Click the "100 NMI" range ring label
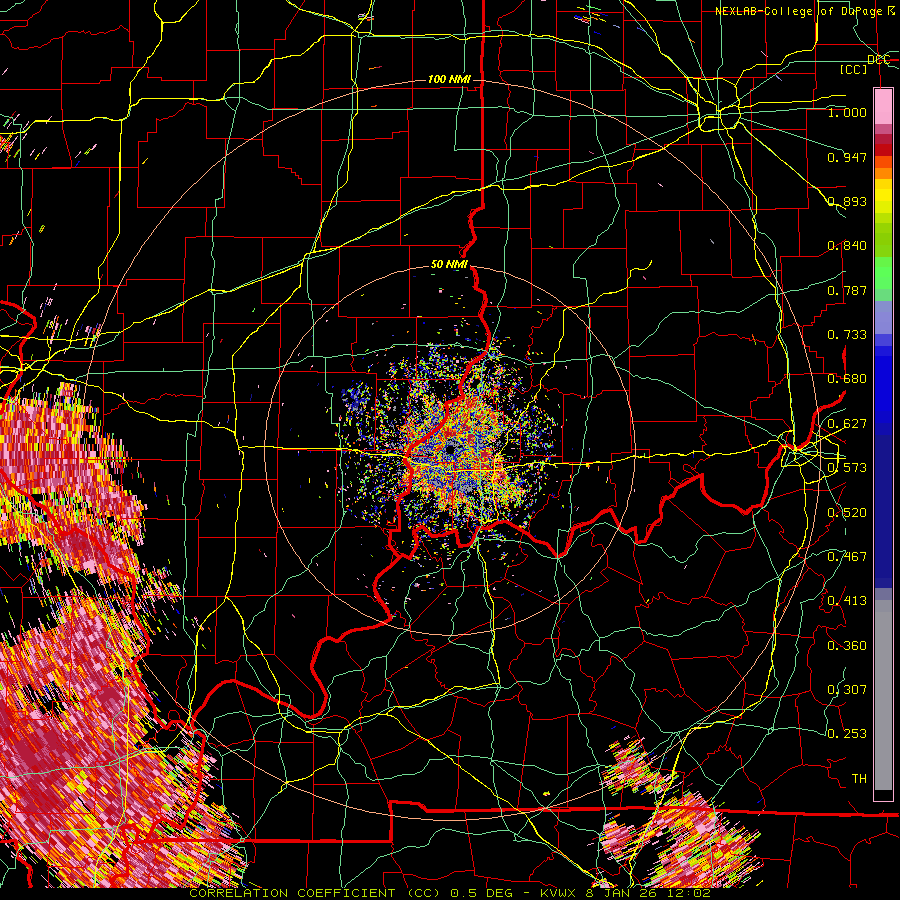900x900 pixels. pos(449,79)
